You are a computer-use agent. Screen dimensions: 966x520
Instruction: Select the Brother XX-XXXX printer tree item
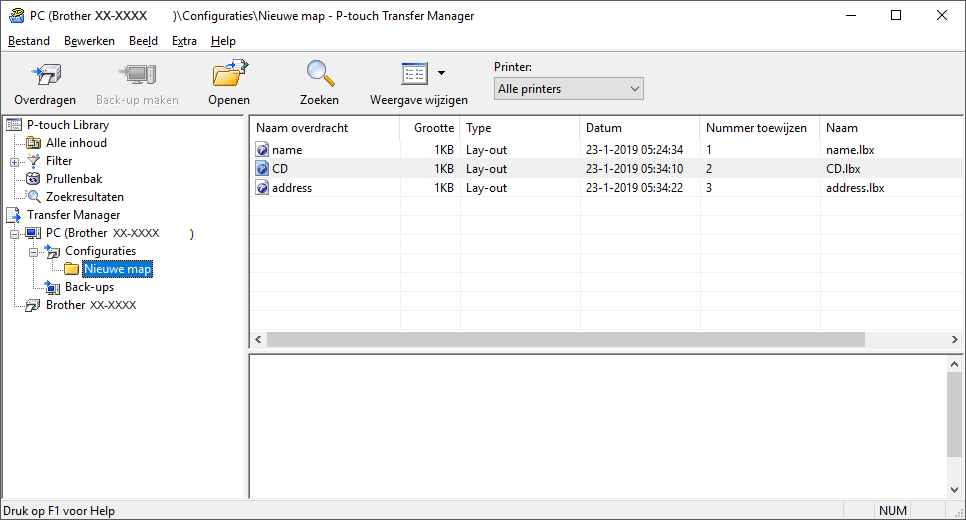pyautogui.click(x=91, y=305)
